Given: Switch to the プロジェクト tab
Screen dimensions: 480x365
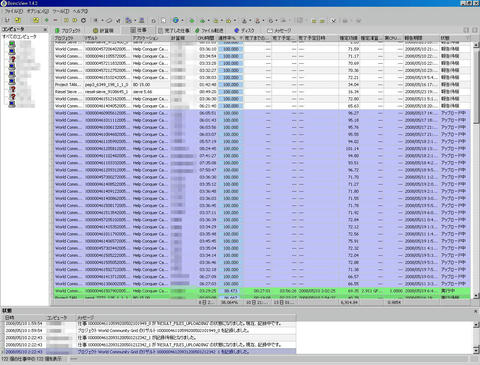Looking at the screenshot, I should (68, 30).
